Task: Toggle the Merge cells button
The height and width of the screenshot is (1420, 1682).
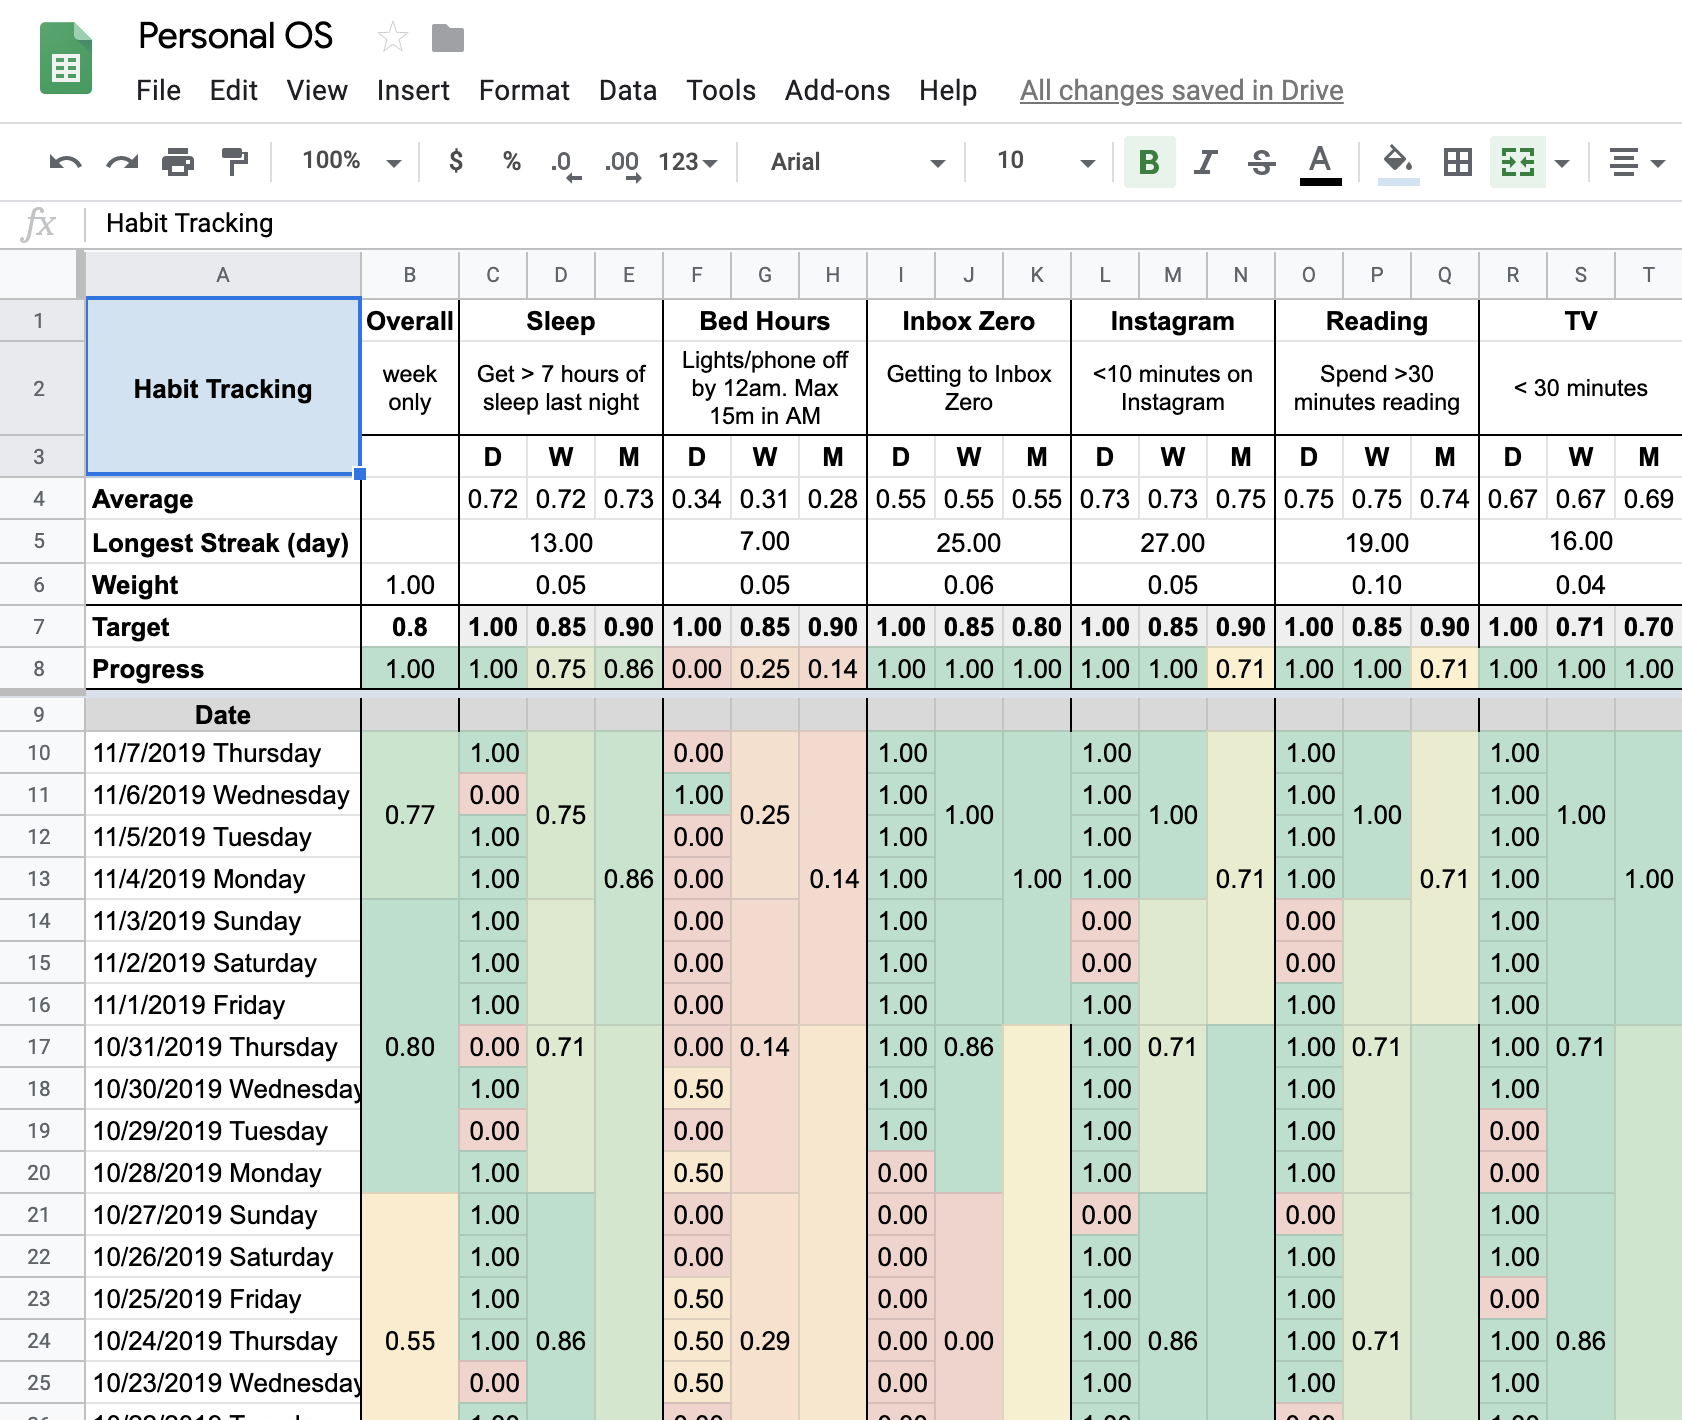Action: coord(1517,161)
